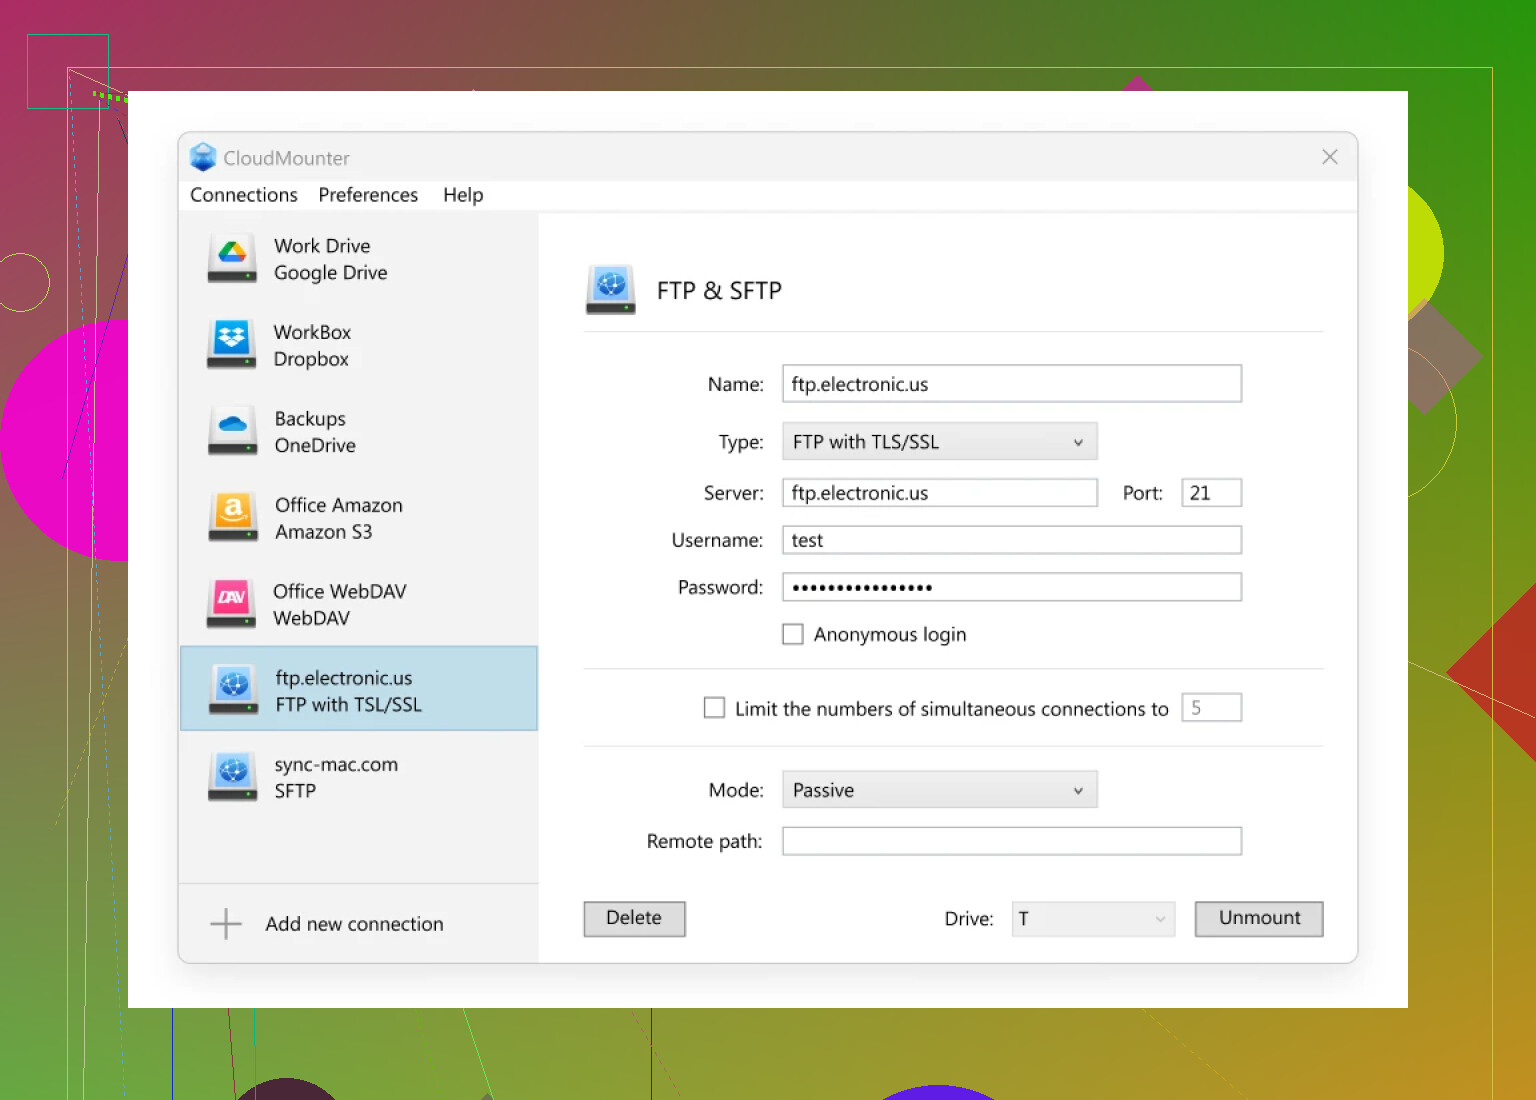Viewport: 1536px width, 1100px height.
Task: Enable the Anonymous login checkbox
Action: (793, 635)
